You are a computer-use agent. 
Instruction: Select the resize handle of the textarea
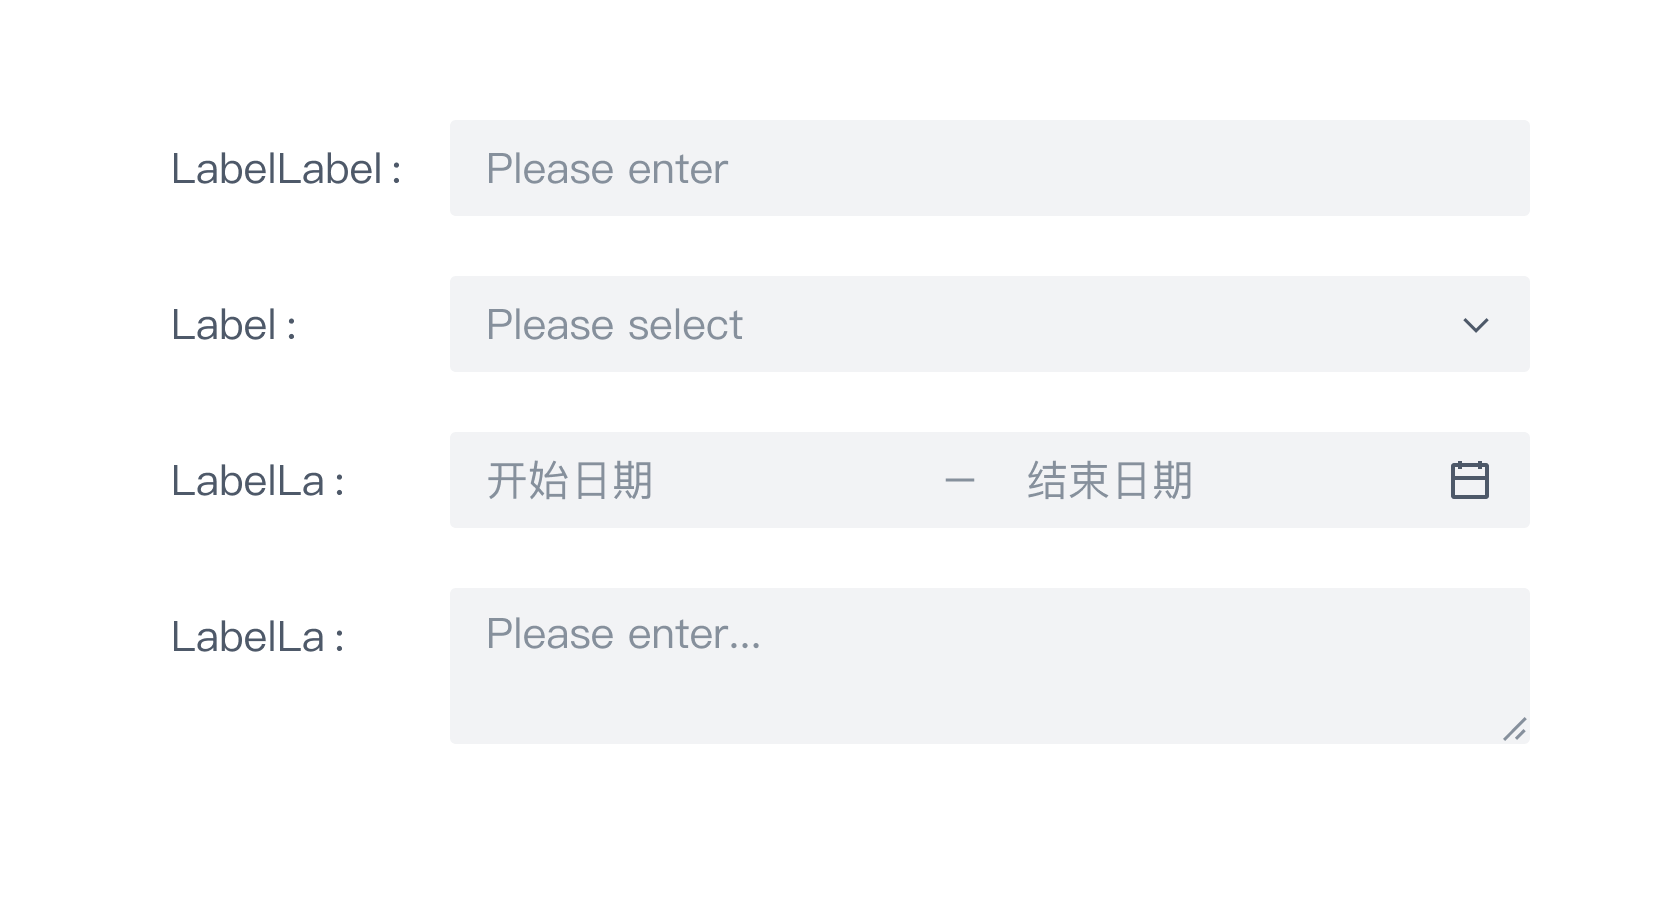click(x=1516, y=731)
